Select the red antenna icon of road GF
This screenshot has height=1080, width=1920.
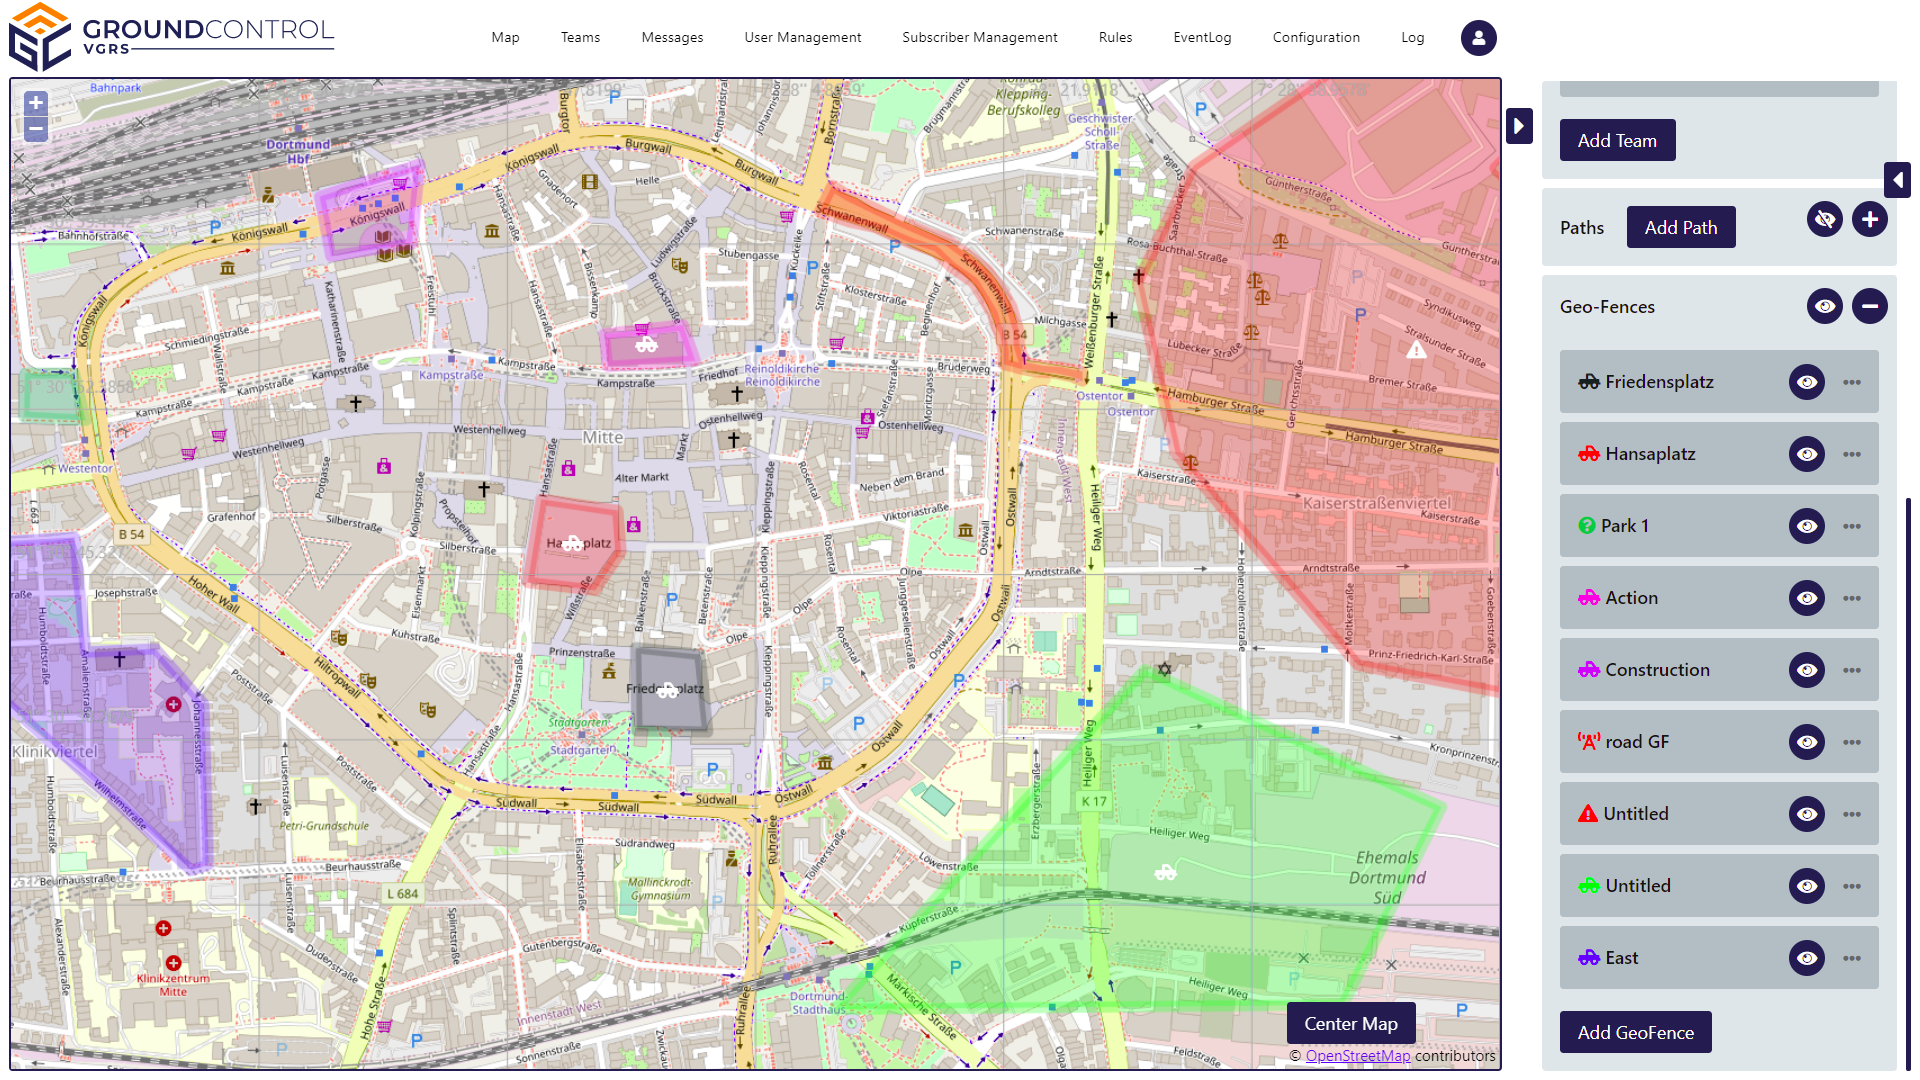1587,741
